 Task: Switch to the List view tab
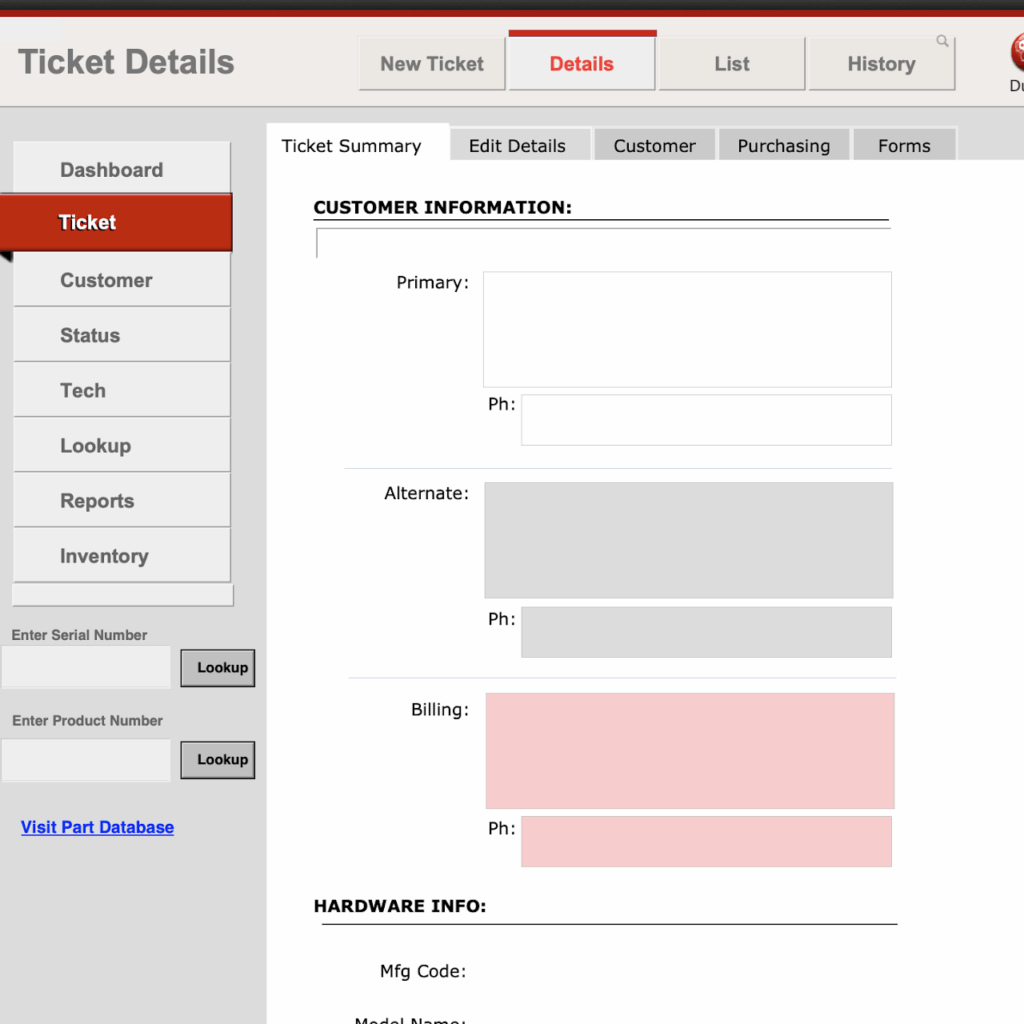tap(731, 64)
